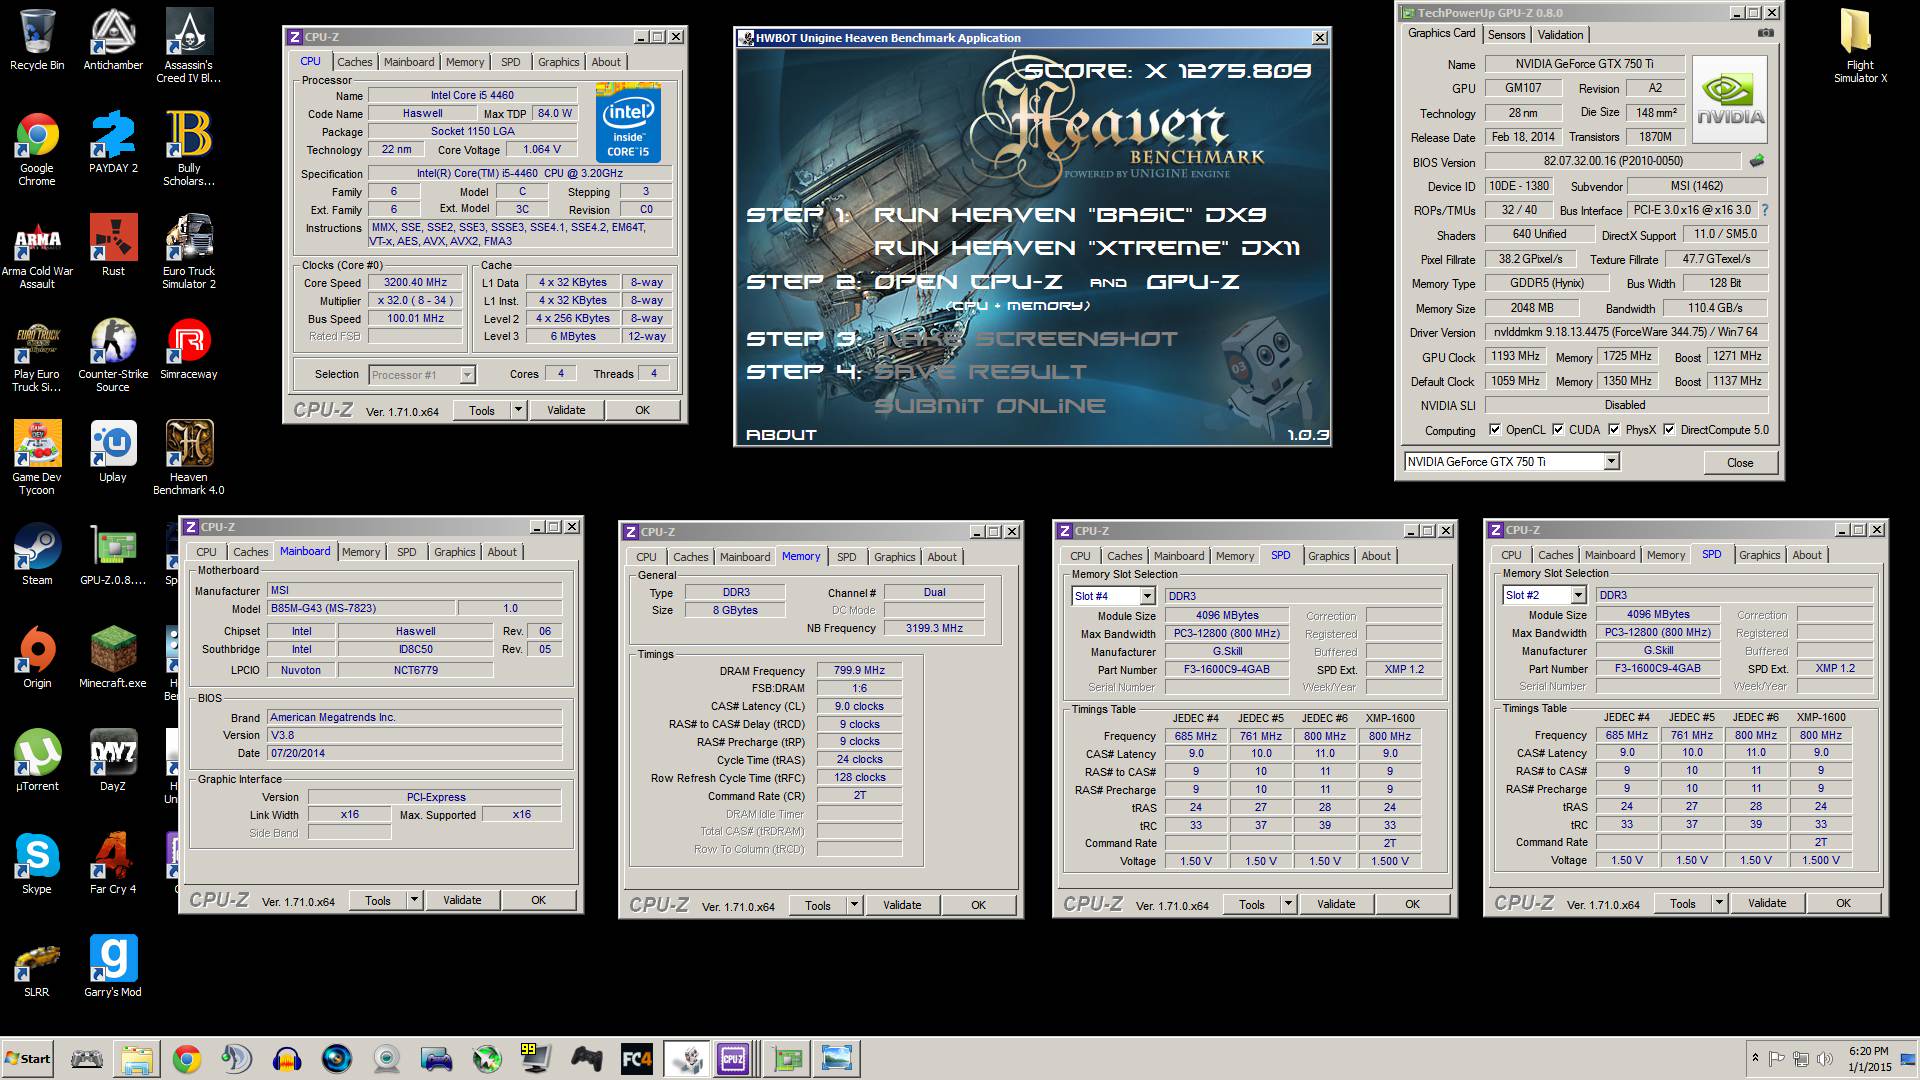Launch Steam from the desktop
Image resolution: width=1920 pixels, height=1080 pixels.
37,554
